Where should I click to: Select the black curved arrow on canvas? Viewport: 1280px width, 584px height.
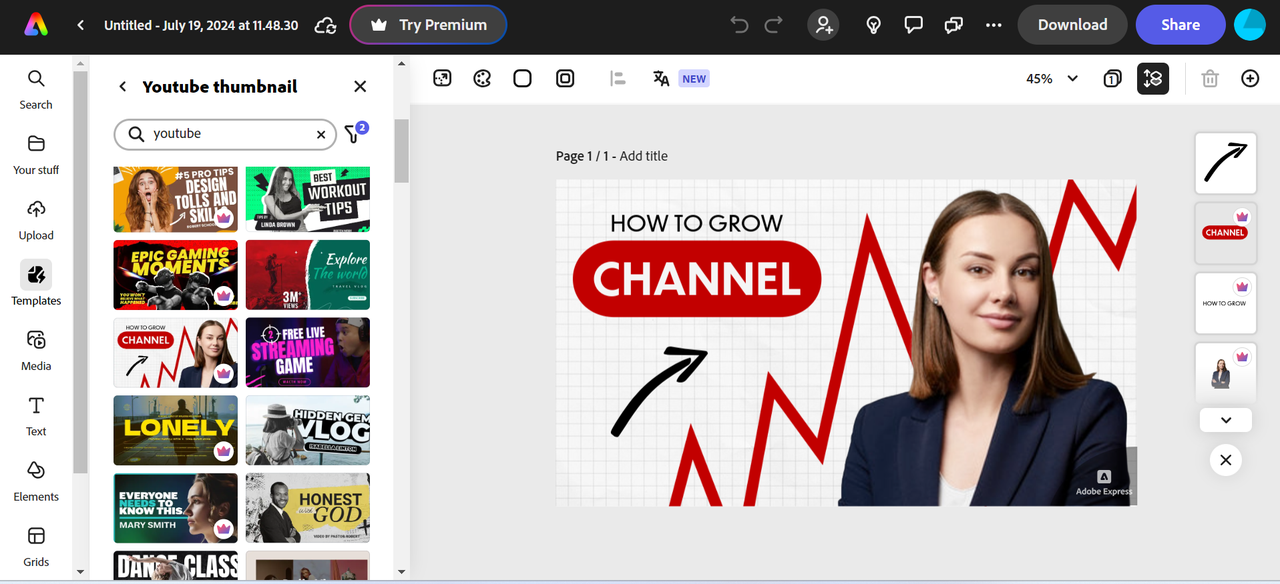659,391
